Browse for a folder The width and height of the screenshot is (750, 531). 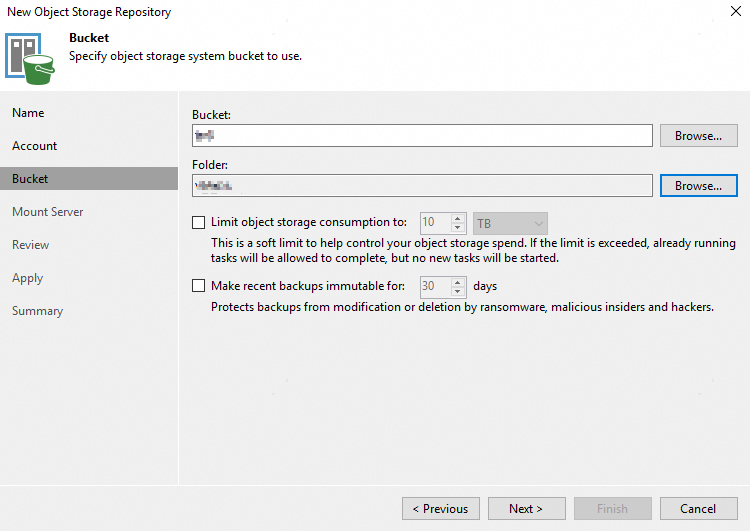(698, 186)
